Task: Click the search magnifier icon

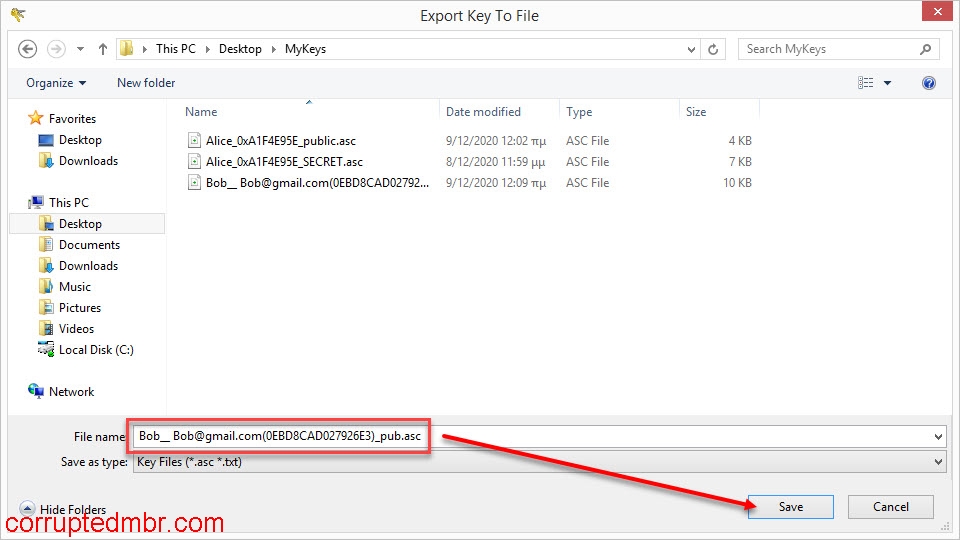Action: [926, 49]
